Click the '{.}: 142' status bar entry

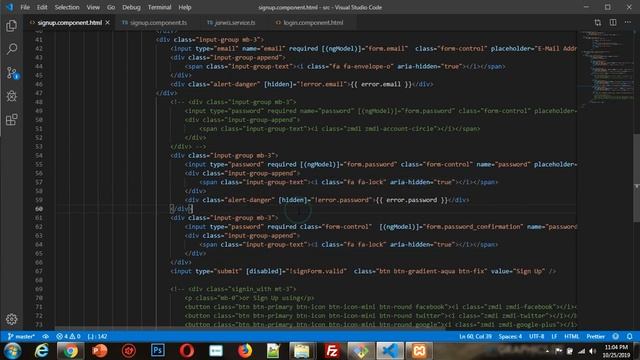coord(98,336)
